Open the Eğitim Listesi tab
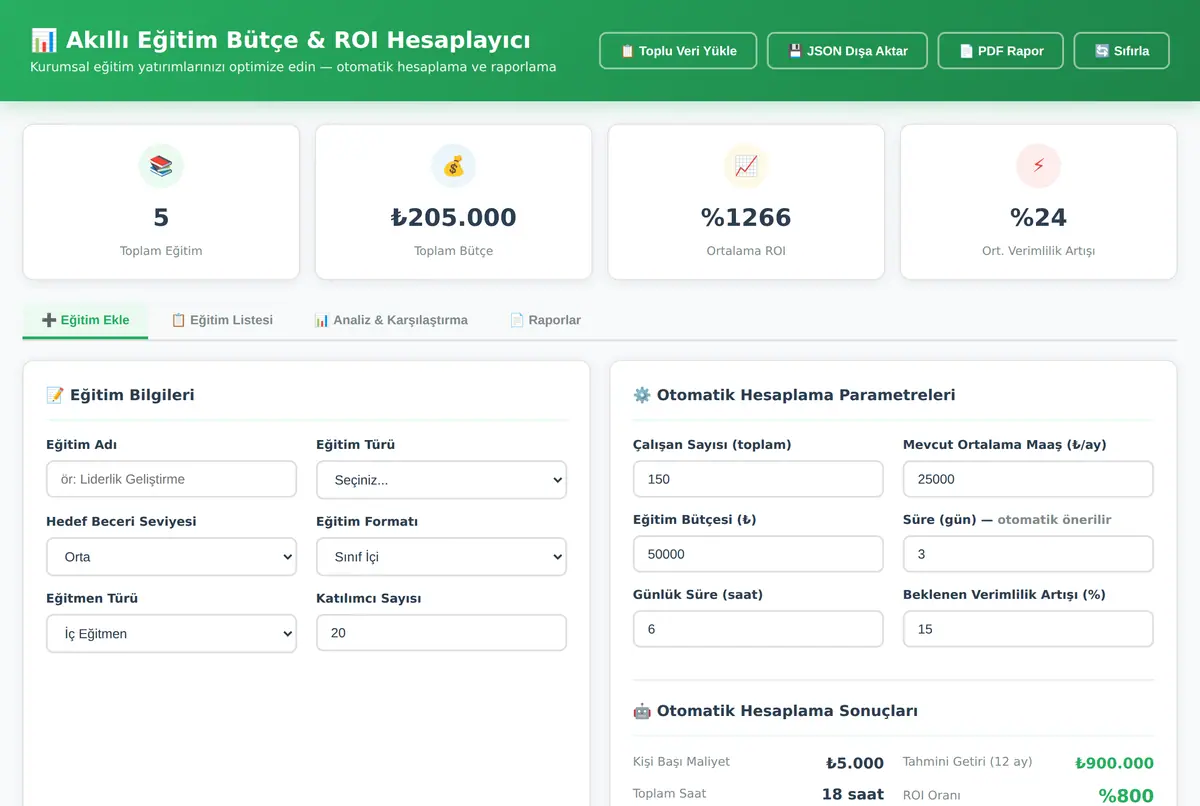The width and height of the screenshot is (1200, 806). 222,320
